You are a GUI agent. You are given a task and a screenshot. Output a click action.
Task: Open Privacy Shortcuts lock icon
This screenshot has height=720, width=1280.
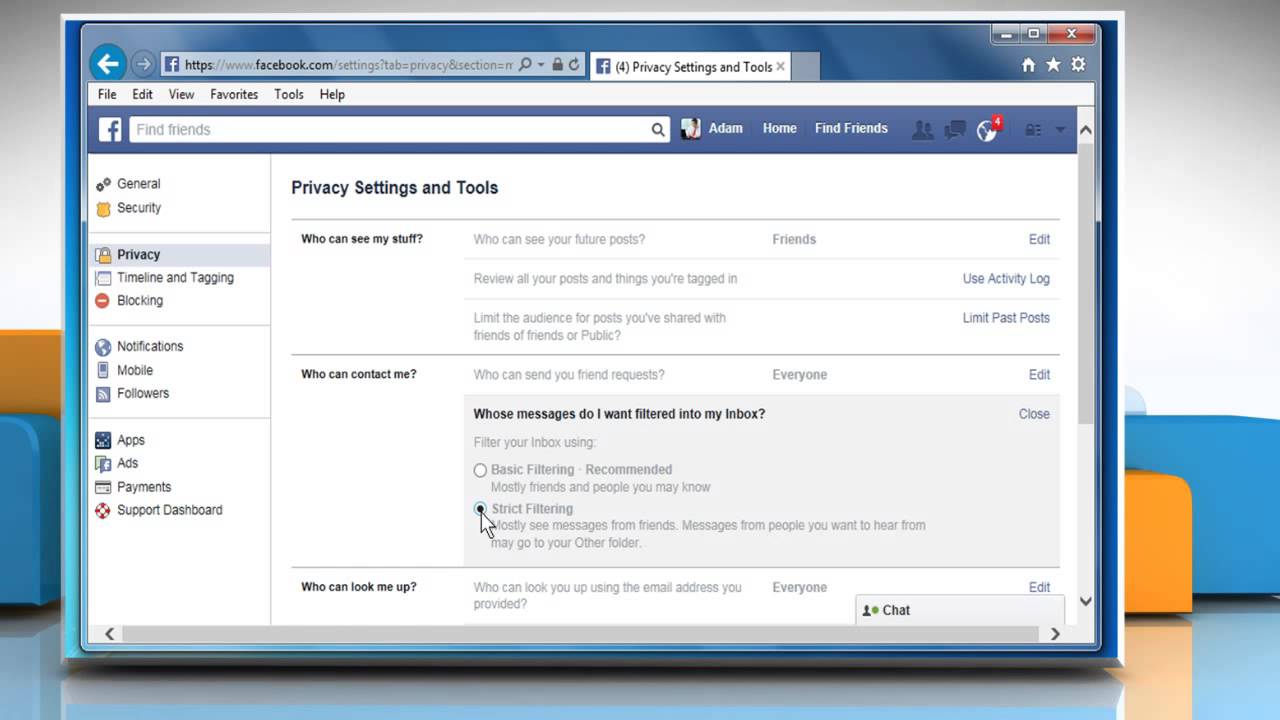[1034, 129]
